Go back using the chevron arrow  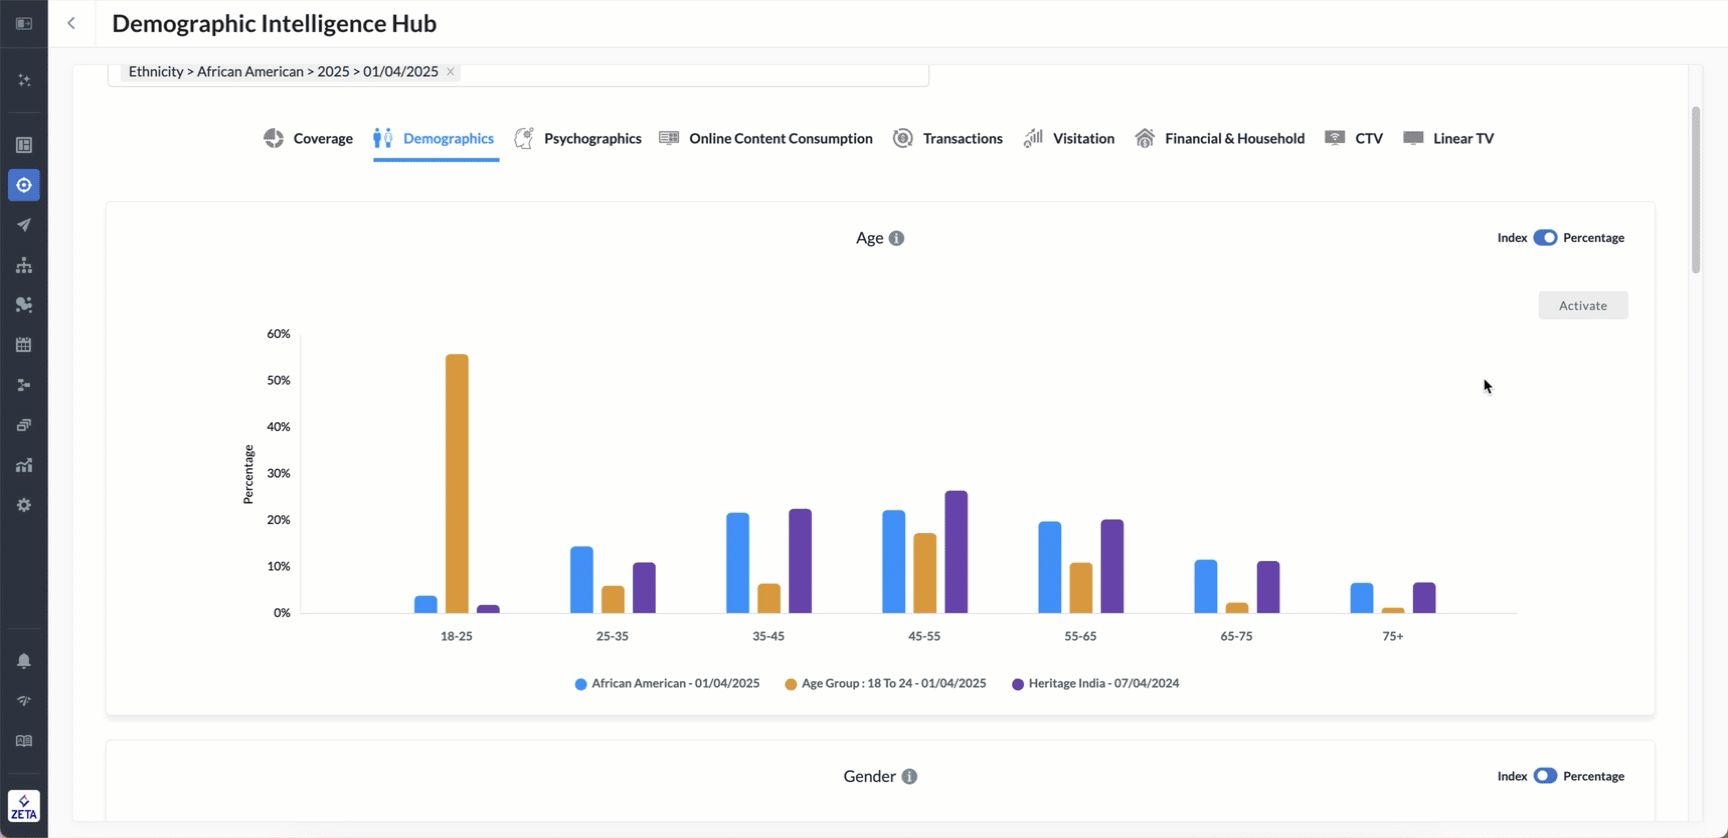pyautogui.click(x=71, y=23)
